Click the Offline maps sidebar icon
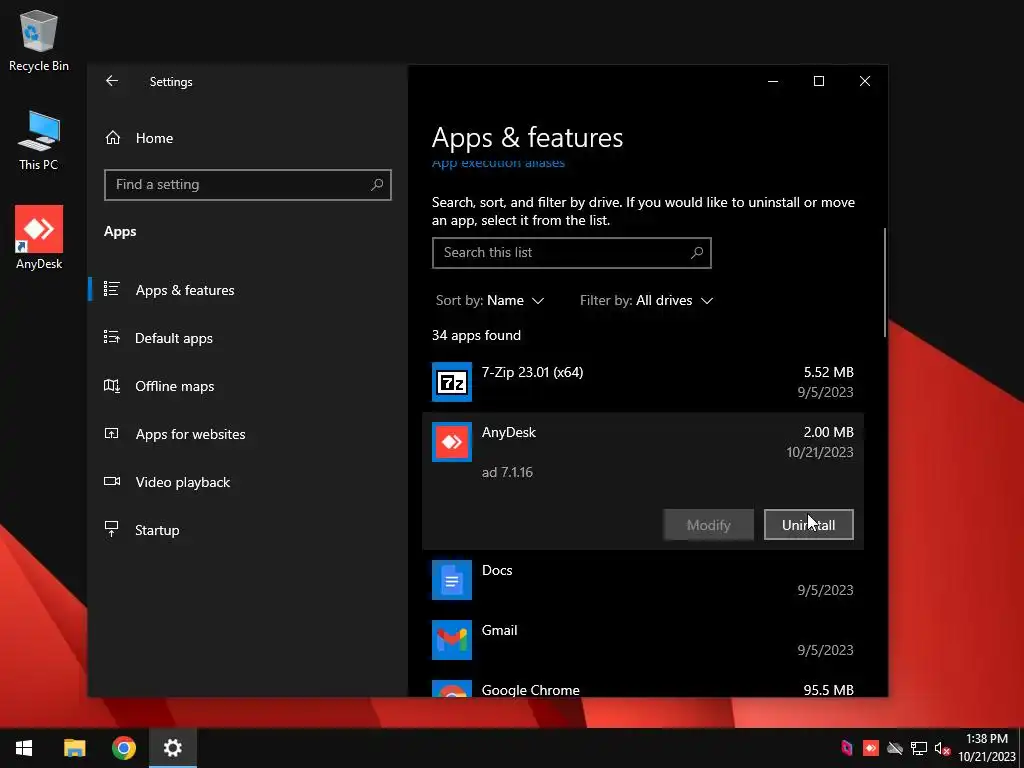Viewport: 1024px width, 768px height. click(112, 386)
